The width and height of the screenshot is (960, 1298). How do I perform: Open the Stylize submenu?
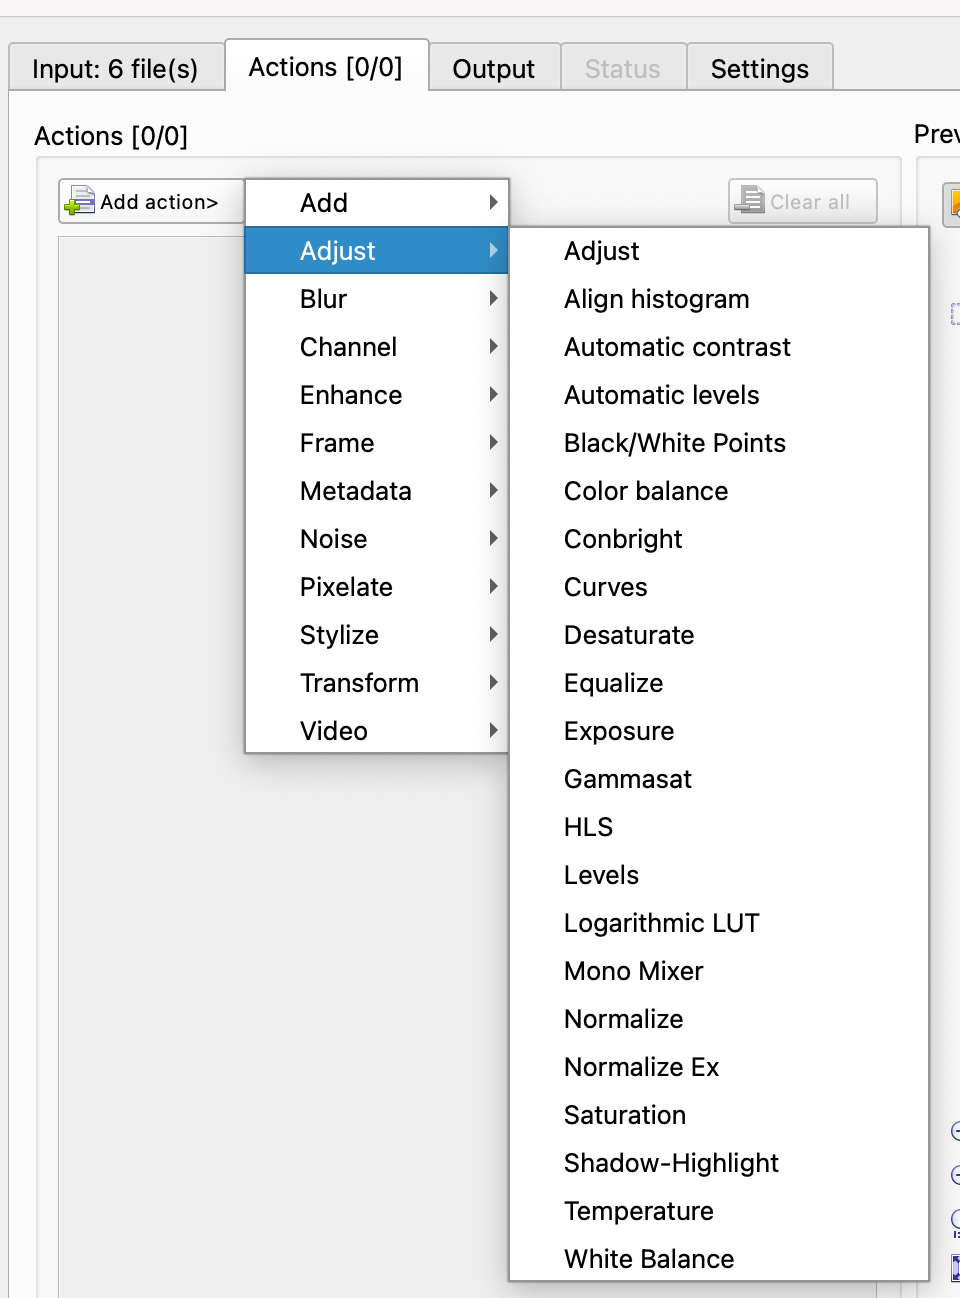(x=377, y=635)
